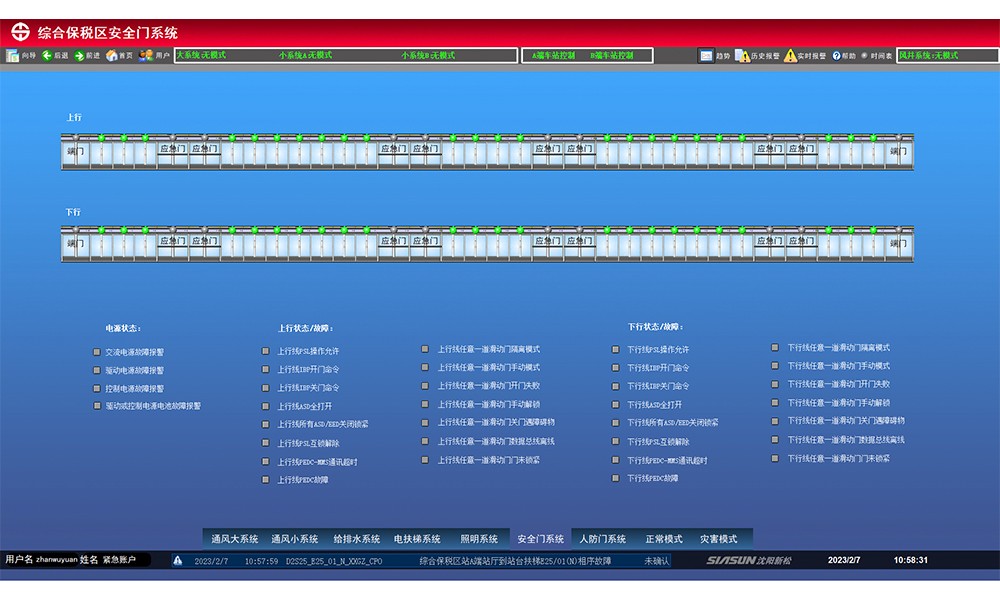The width and height of the screenshot is (1000, 600).
Task: Open the 实时报警 warning triangle icon
Action: pyautogui.click(x=790, y=56)
